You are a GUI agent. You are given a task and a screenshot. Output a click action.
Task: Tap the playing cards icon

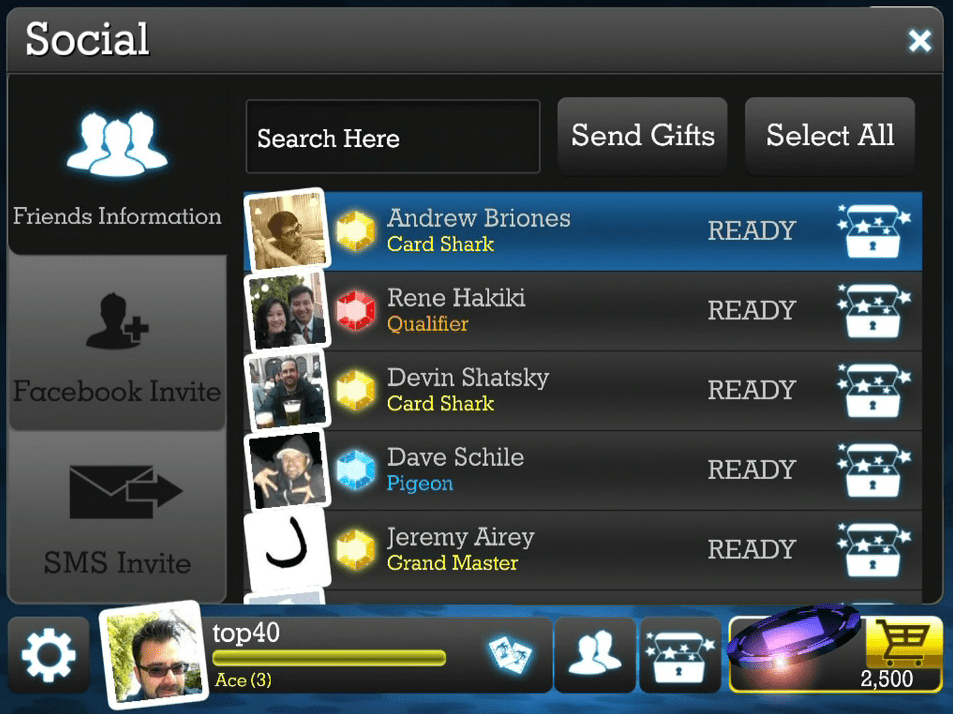click(511, 654)
